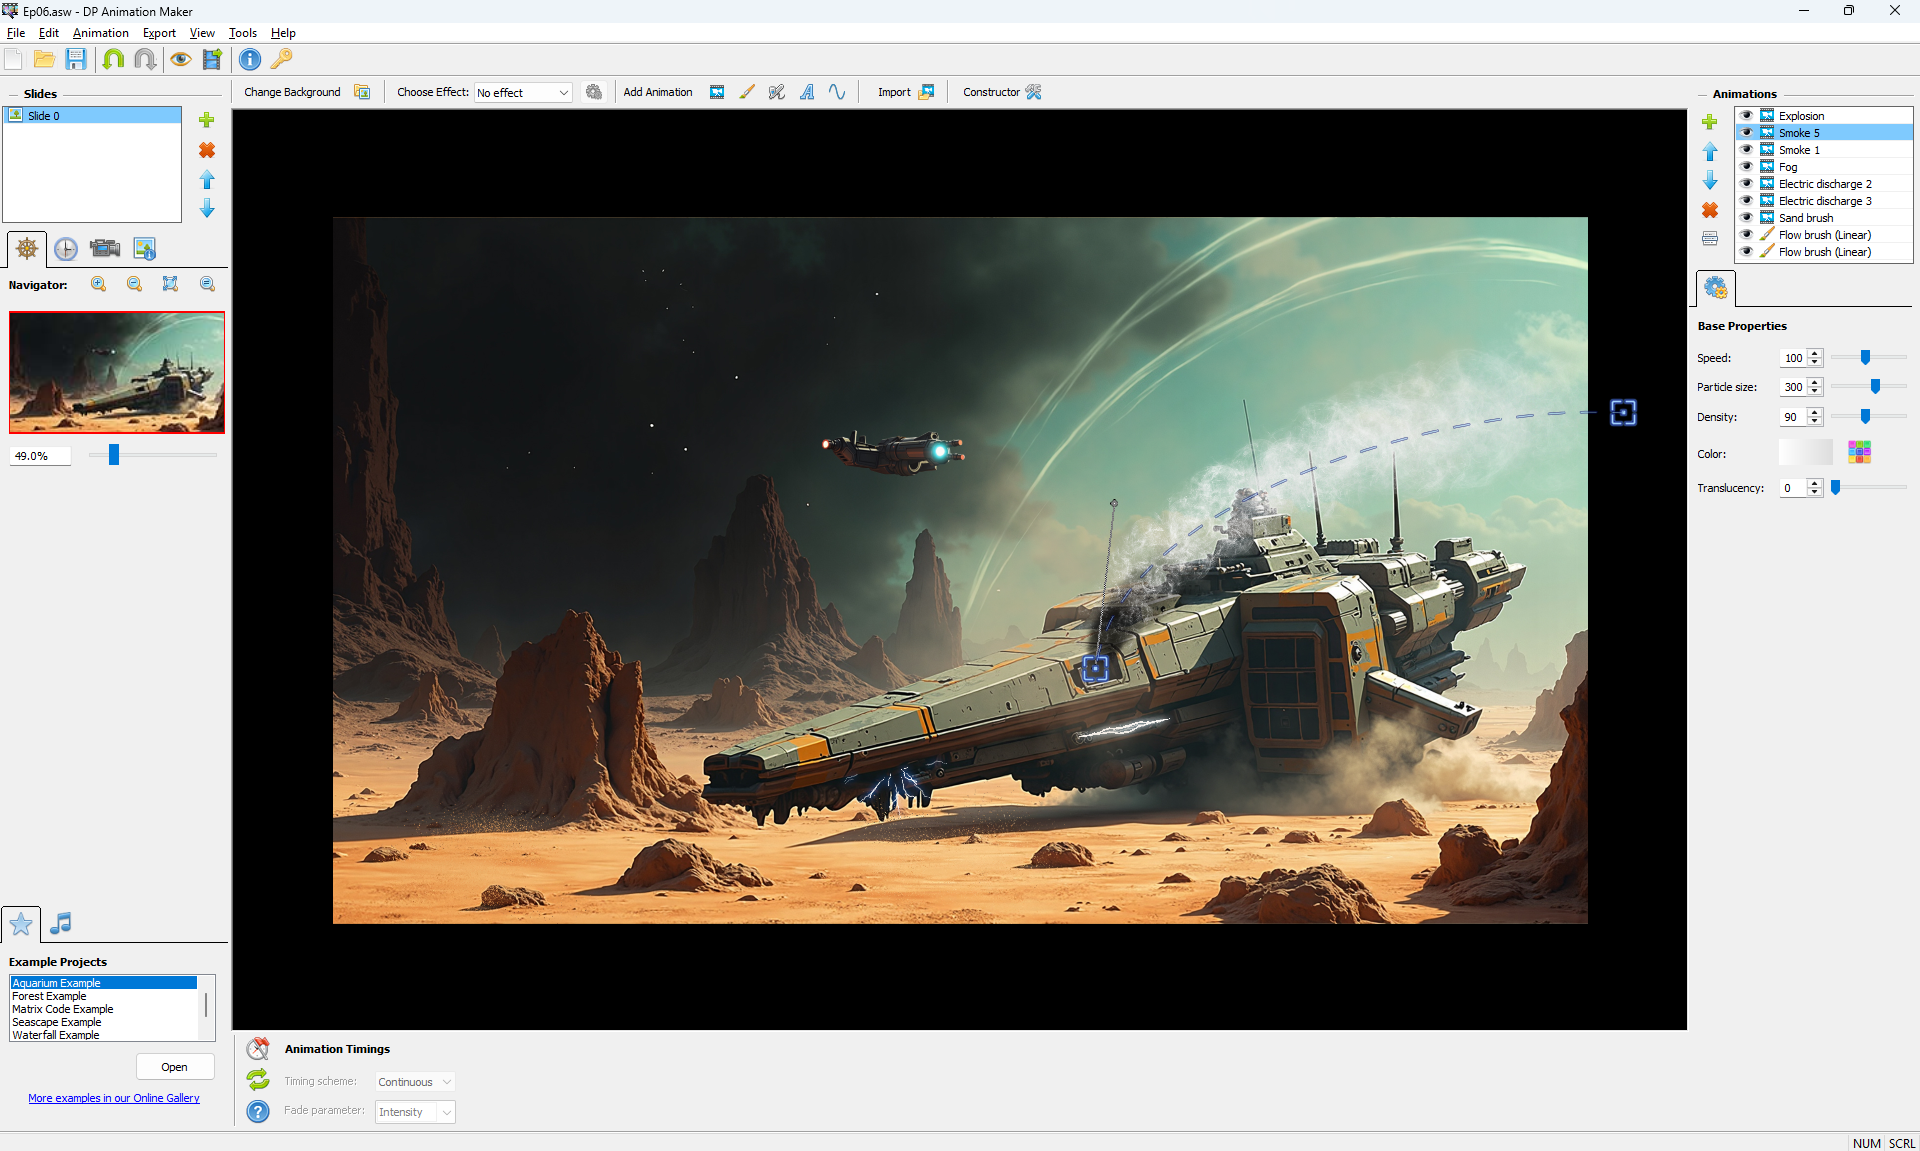The height and width of the screenshot is (1151, 1920).
Task: Open the Export menu
Action: pos(159,33)
